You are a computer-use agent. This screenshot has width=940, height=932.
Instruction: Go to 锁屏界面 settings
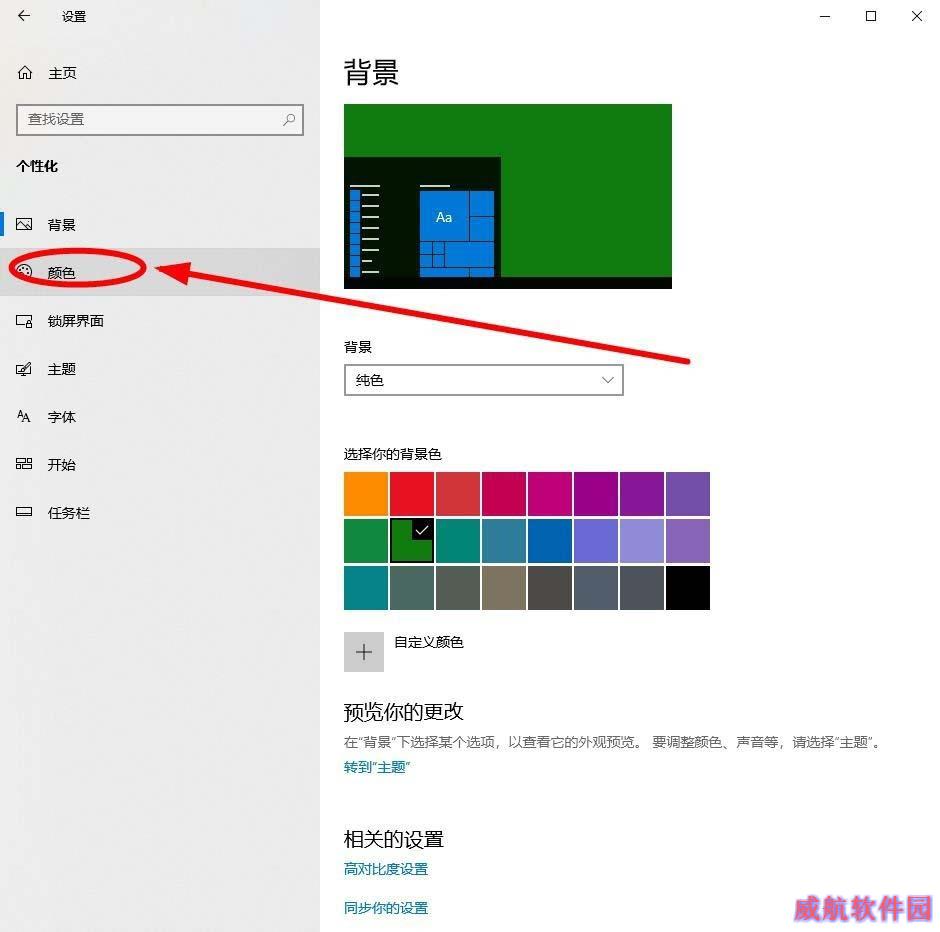pyautogui.click(x=160, y=321)
